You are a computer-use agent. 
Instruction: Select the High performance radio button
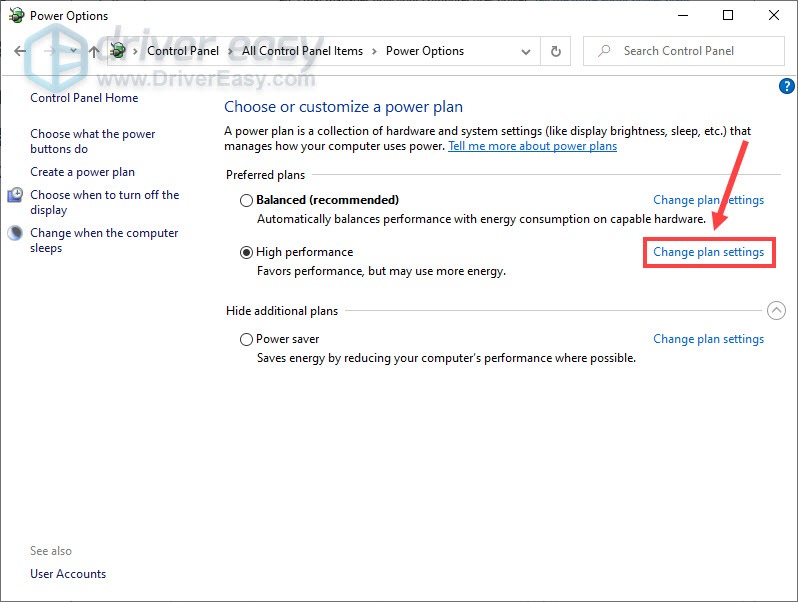(246, 252)
